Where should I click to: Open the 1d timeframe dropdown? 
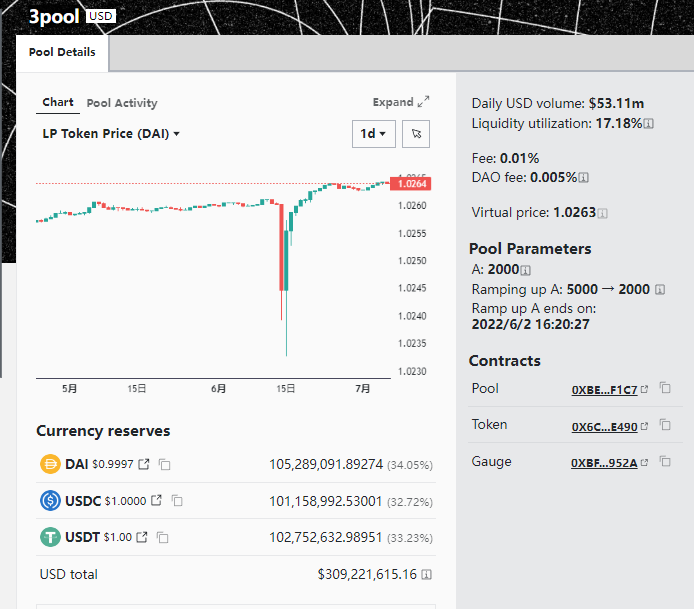point(374,134)
